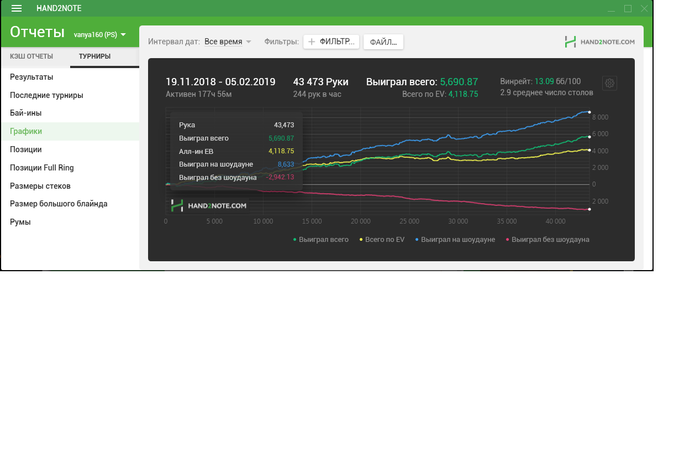Toggle the 'Выиграл всего' legend series
Image resolution: width=700 pixels, height=450 pixels.
click(x=320, y=240)
